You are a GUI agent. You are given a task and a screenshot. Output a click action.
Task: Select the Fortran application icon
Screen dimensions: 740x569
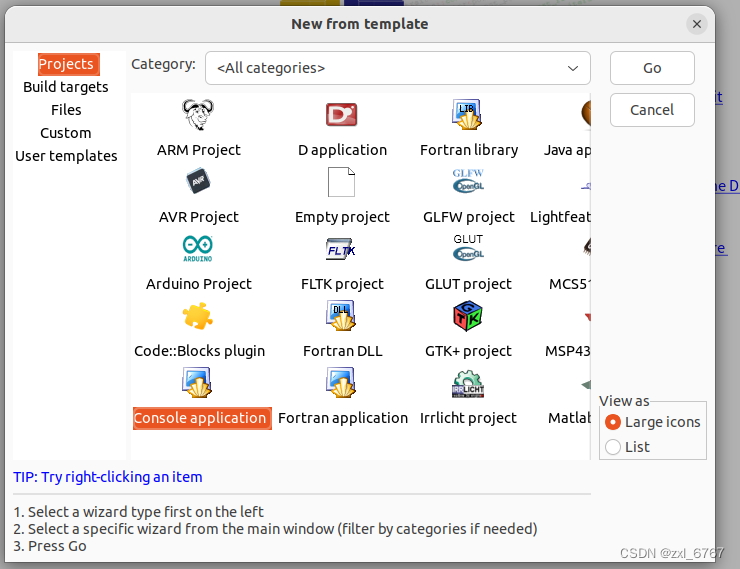tap(341, 383)
